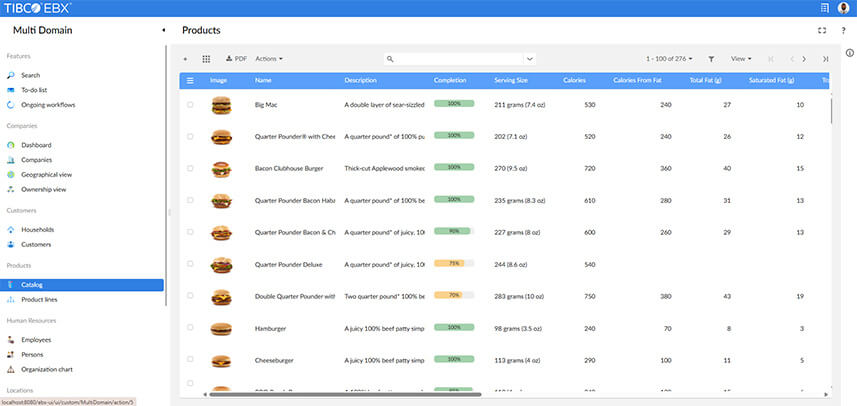Open the help question mark icon
The width and height of the screenshot is (857, 406).
tap(843, 30)
